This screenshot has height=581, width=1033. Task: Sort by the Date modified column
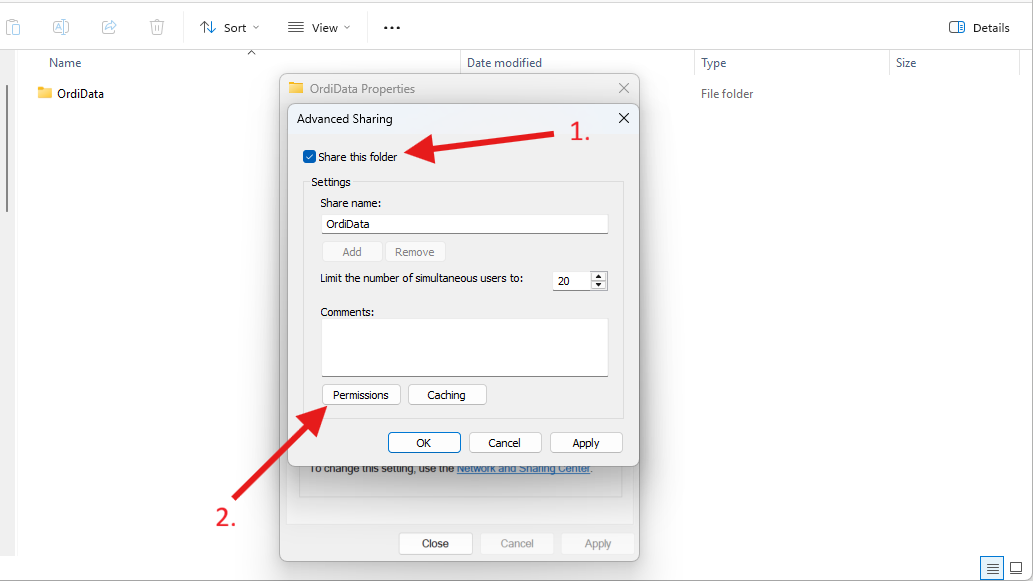pyautogui.click(x=504, y=63)
